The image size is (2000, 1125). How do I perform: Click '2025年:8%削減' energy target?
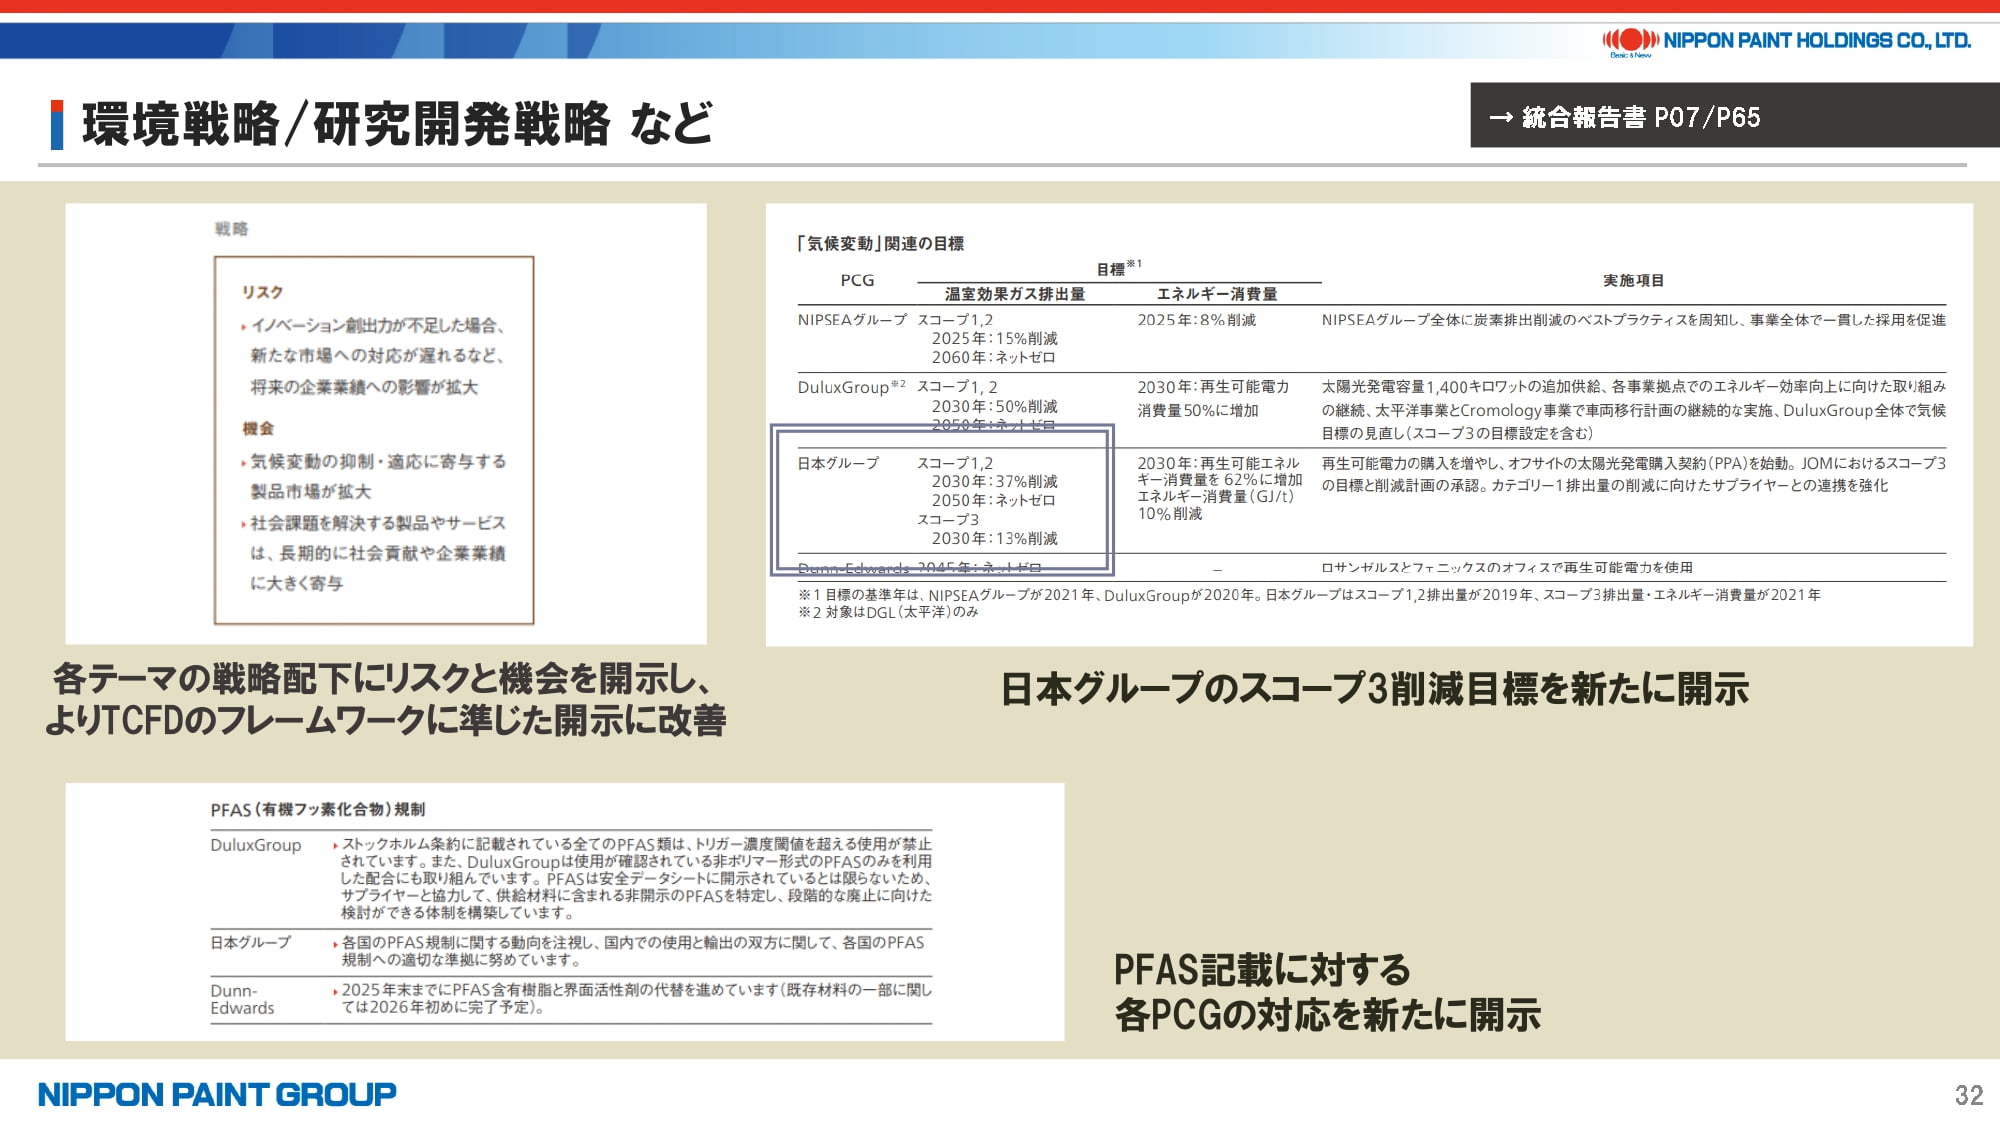click(x=1196, y=320)
